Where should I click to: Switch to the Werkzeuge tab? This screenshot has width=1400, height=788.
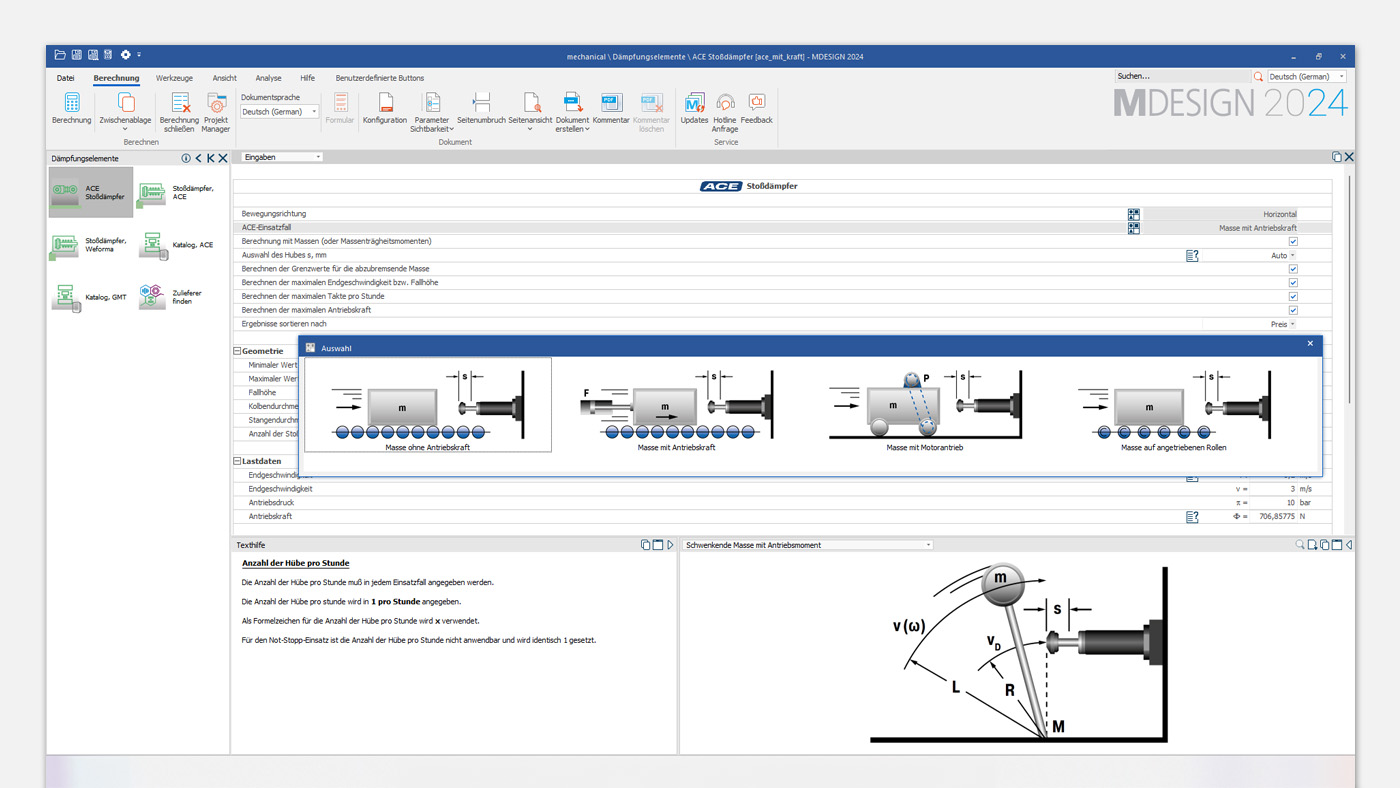[x=174, y=78]
